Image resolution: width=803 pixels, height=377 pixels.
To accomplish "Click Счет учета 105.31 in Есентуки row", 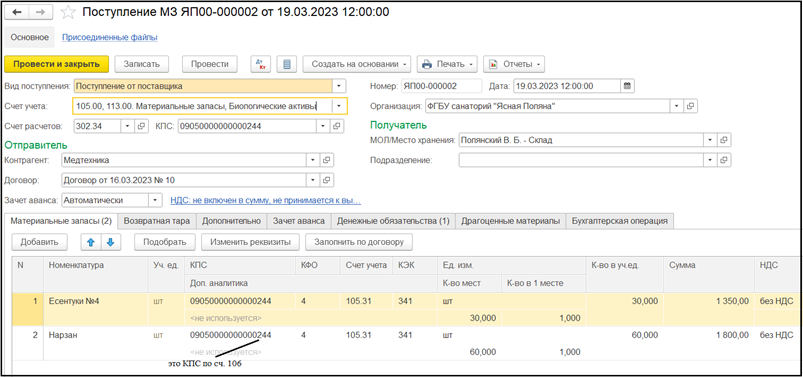I will pos(366,301).
